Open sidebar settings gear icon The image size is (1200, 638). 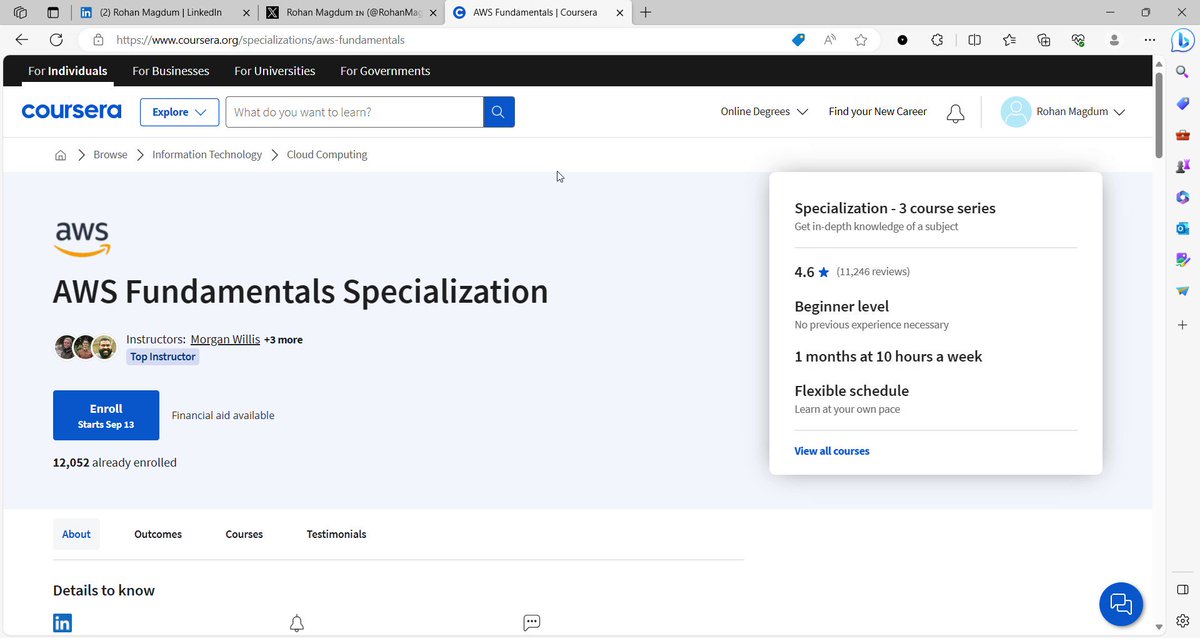pyautogui.click(x=1182, y=620)
